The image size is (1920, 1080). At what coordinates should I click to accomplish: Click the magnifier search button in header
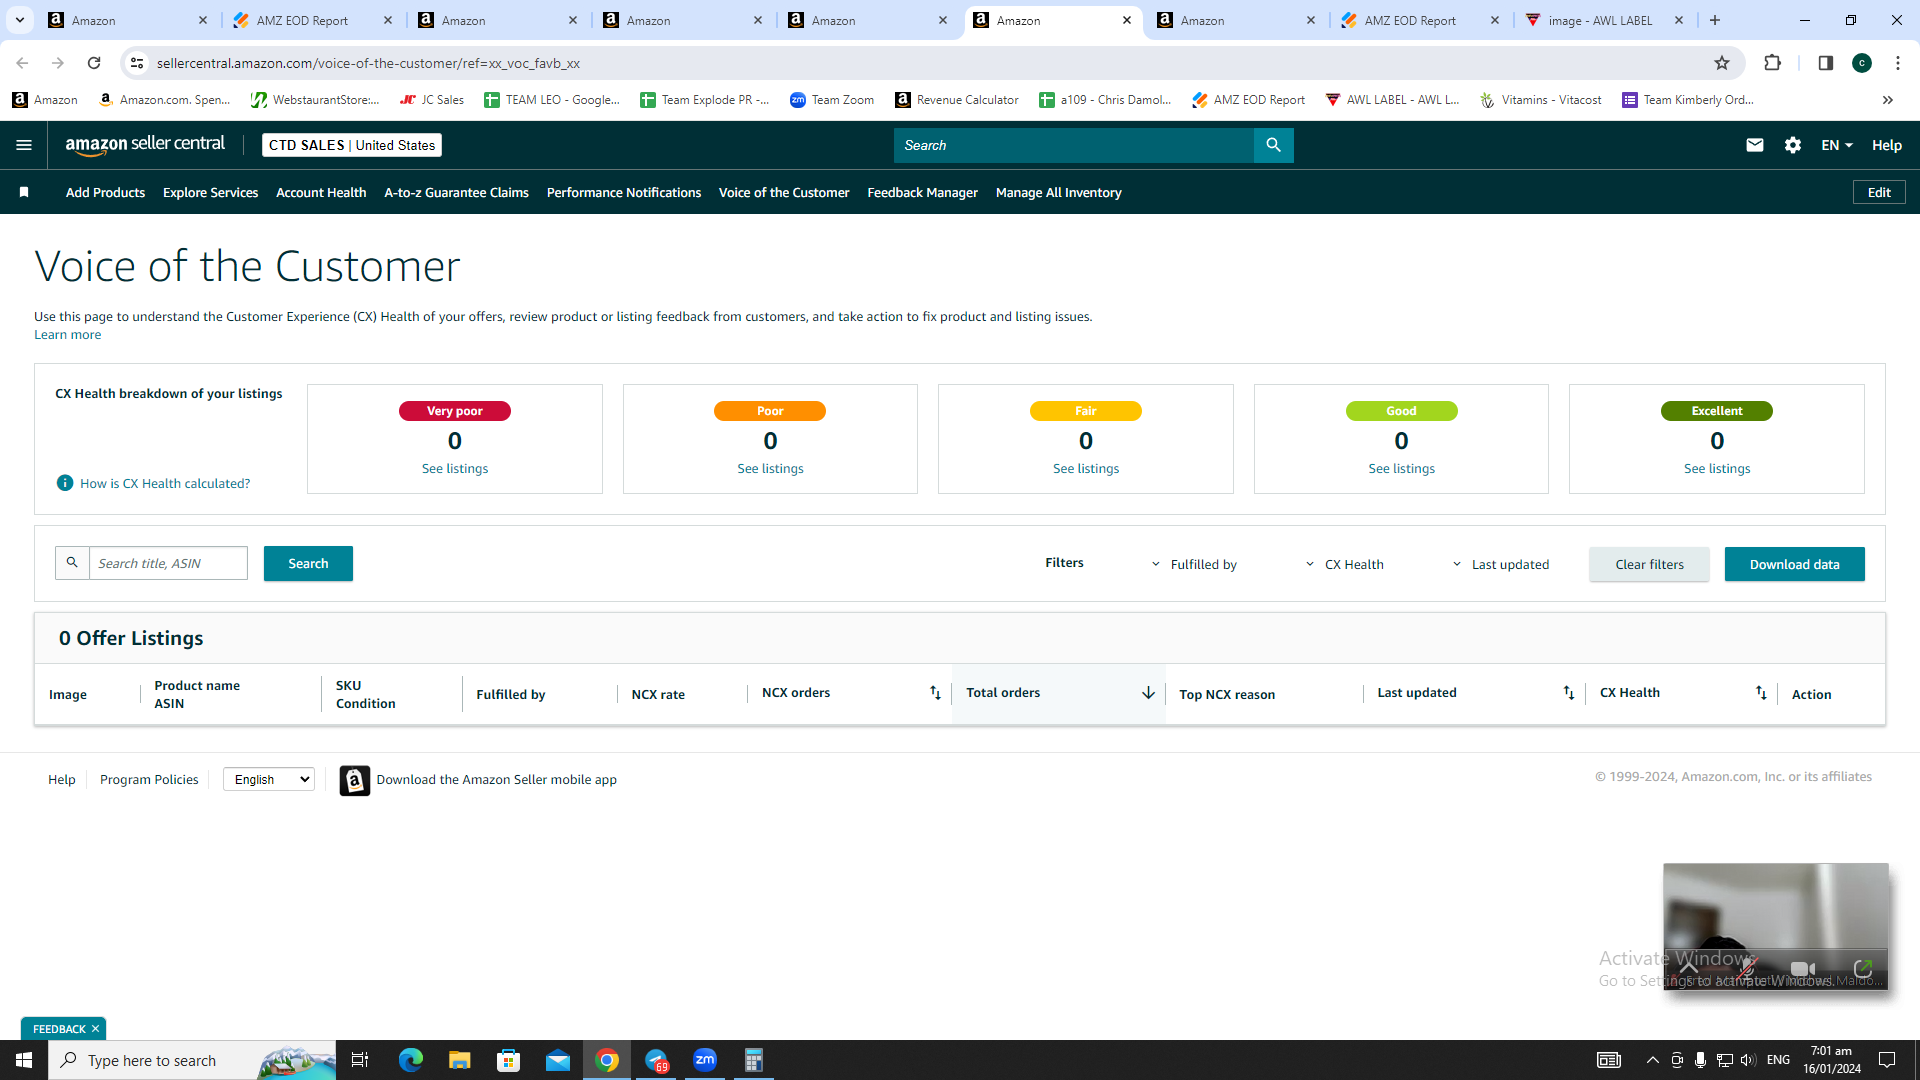coord(1273,145)
